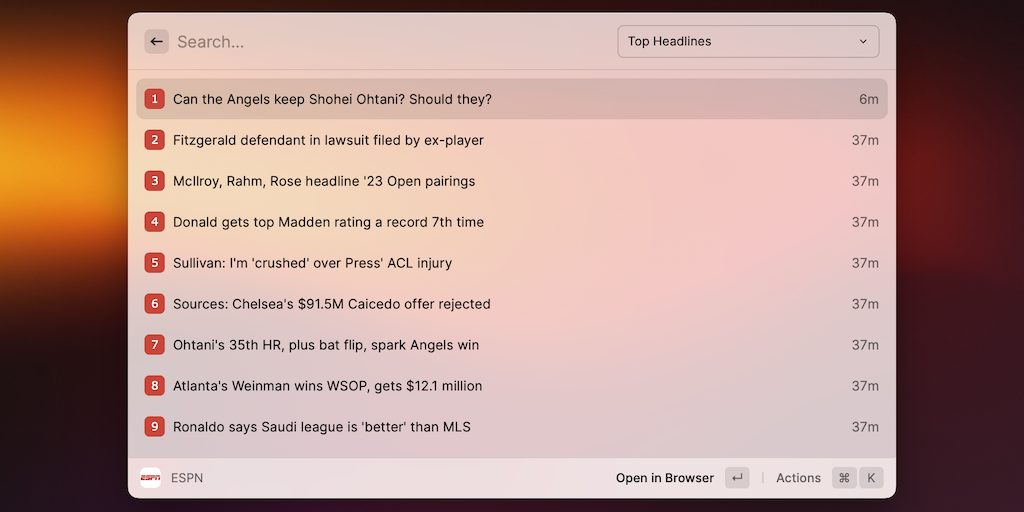The width and height of the screenshot is (1024, 512).
Task: Click the back arrow icon
Action: tap(156, 42)
